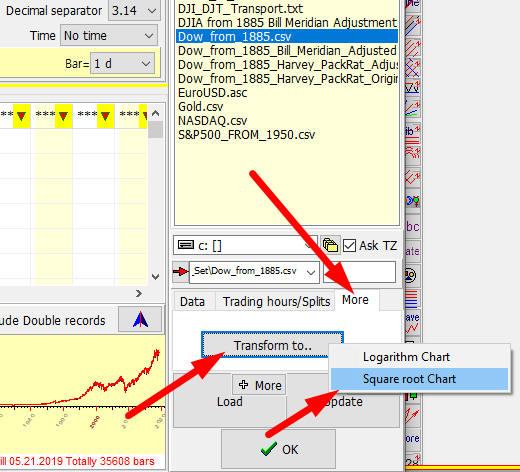Click the blue-red arrowhead button near Double records
This screenshot has width=520, height=472.
pyautogui.click(x=140, y=319)
